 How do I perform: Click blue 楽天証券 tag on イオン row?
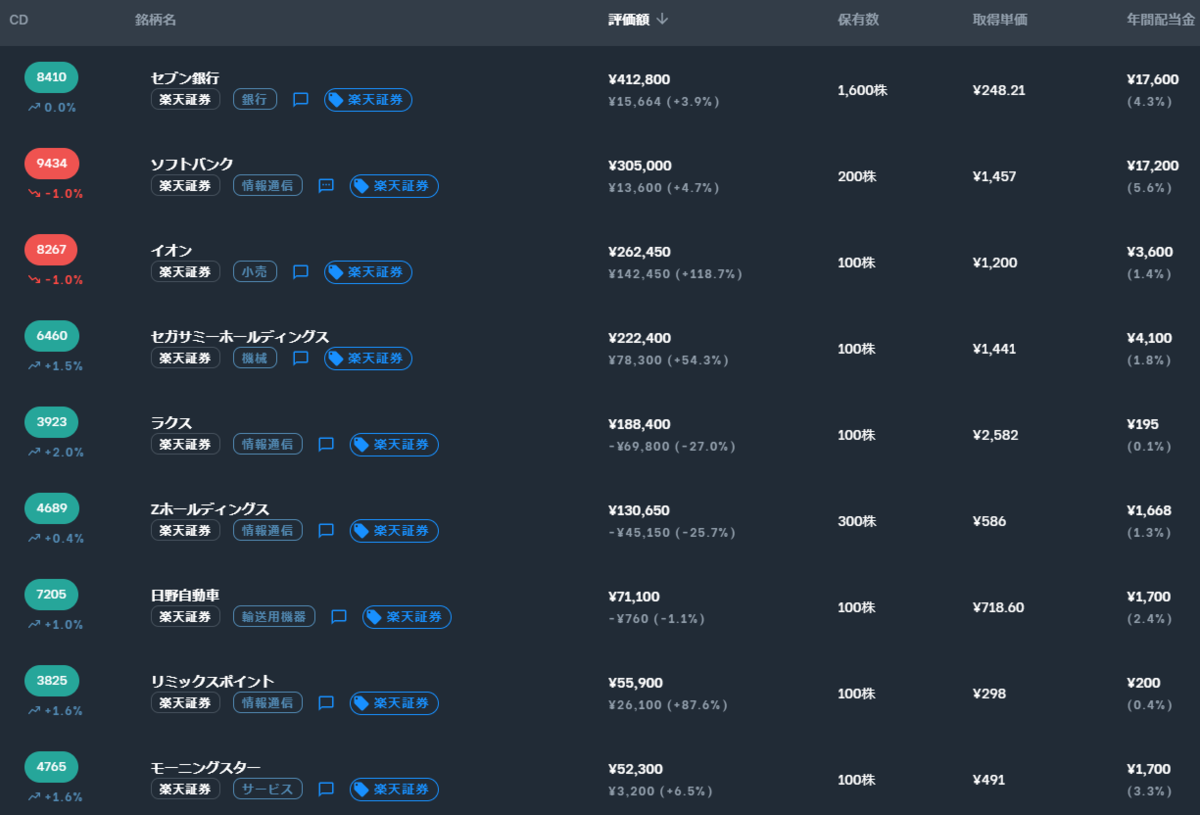pos(368,272)
